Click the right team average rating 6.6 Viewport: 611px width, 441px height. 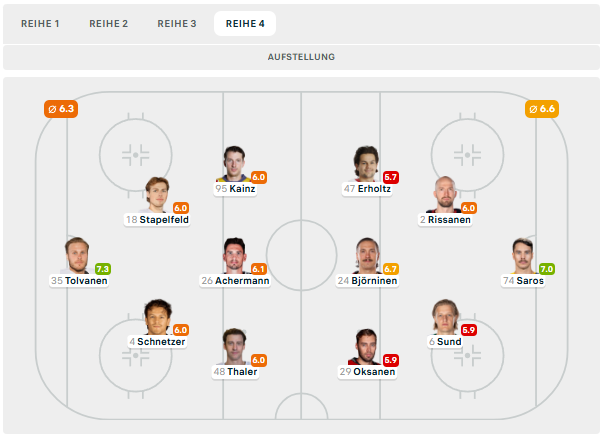pos(541,108)
